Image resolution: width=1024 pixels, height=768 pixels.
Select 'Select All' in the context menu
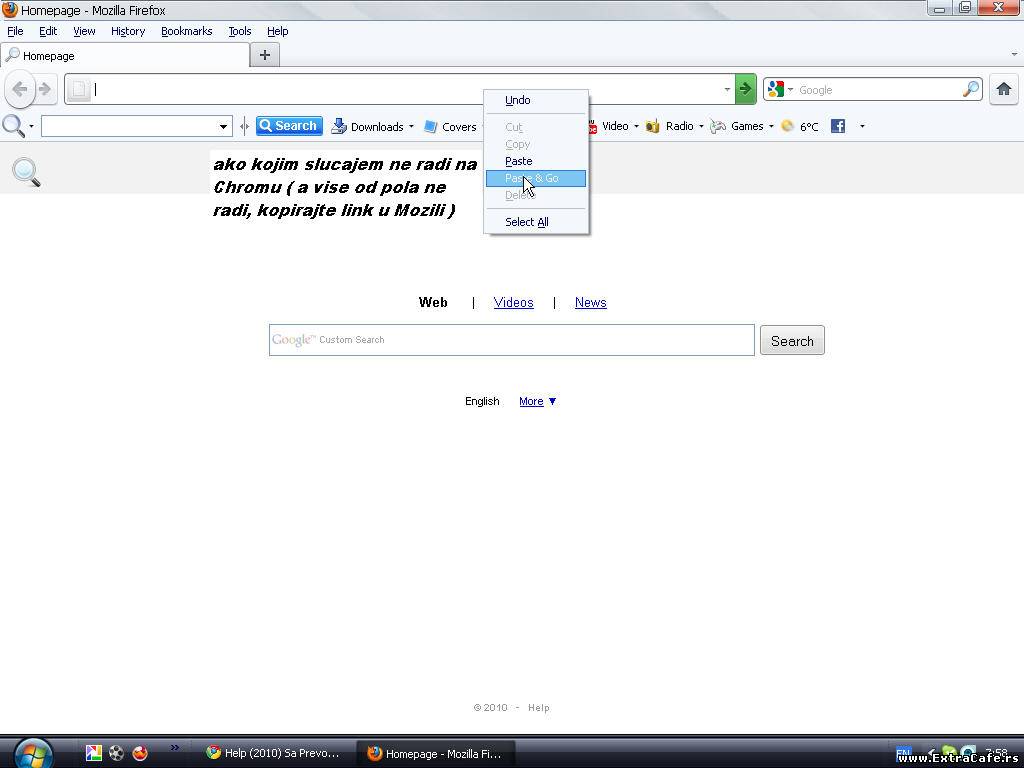526,222
